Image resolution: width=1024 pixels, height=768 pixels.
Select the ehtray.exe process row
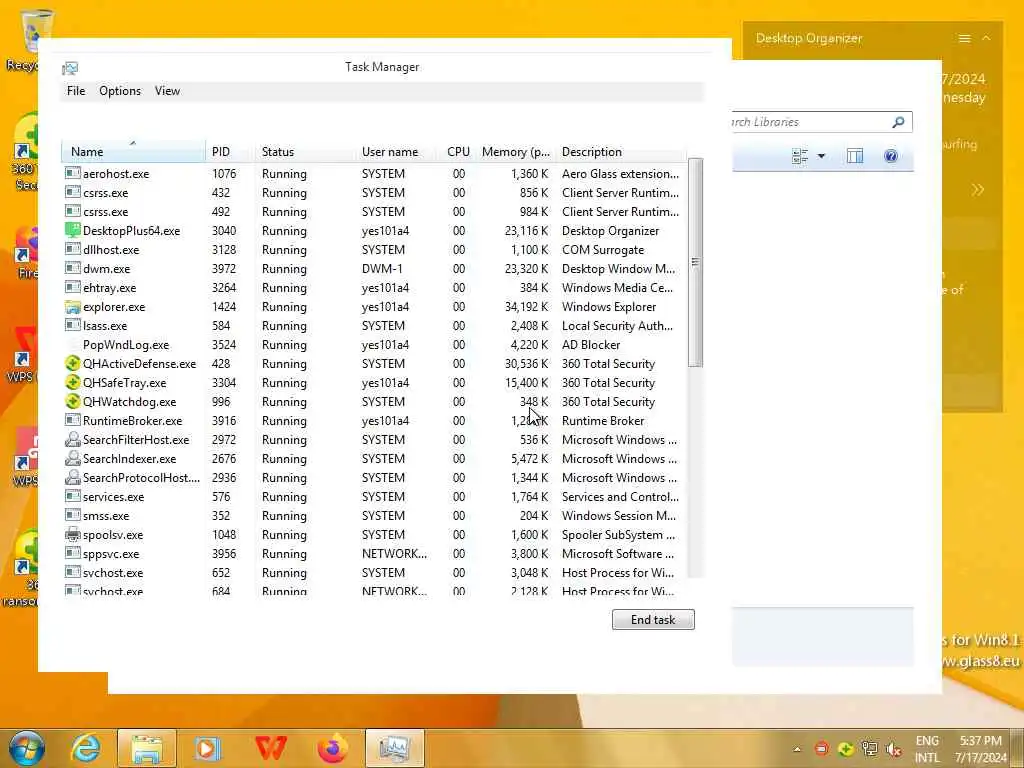coord(374,288)
